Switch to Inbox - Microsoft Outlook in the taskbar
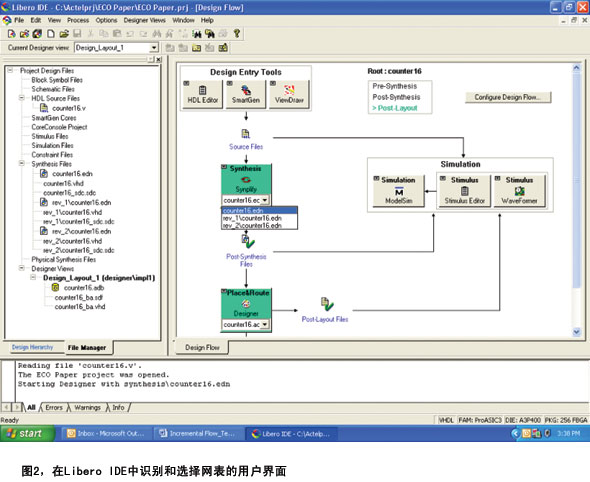590x482 pixels. pos(106,433)
